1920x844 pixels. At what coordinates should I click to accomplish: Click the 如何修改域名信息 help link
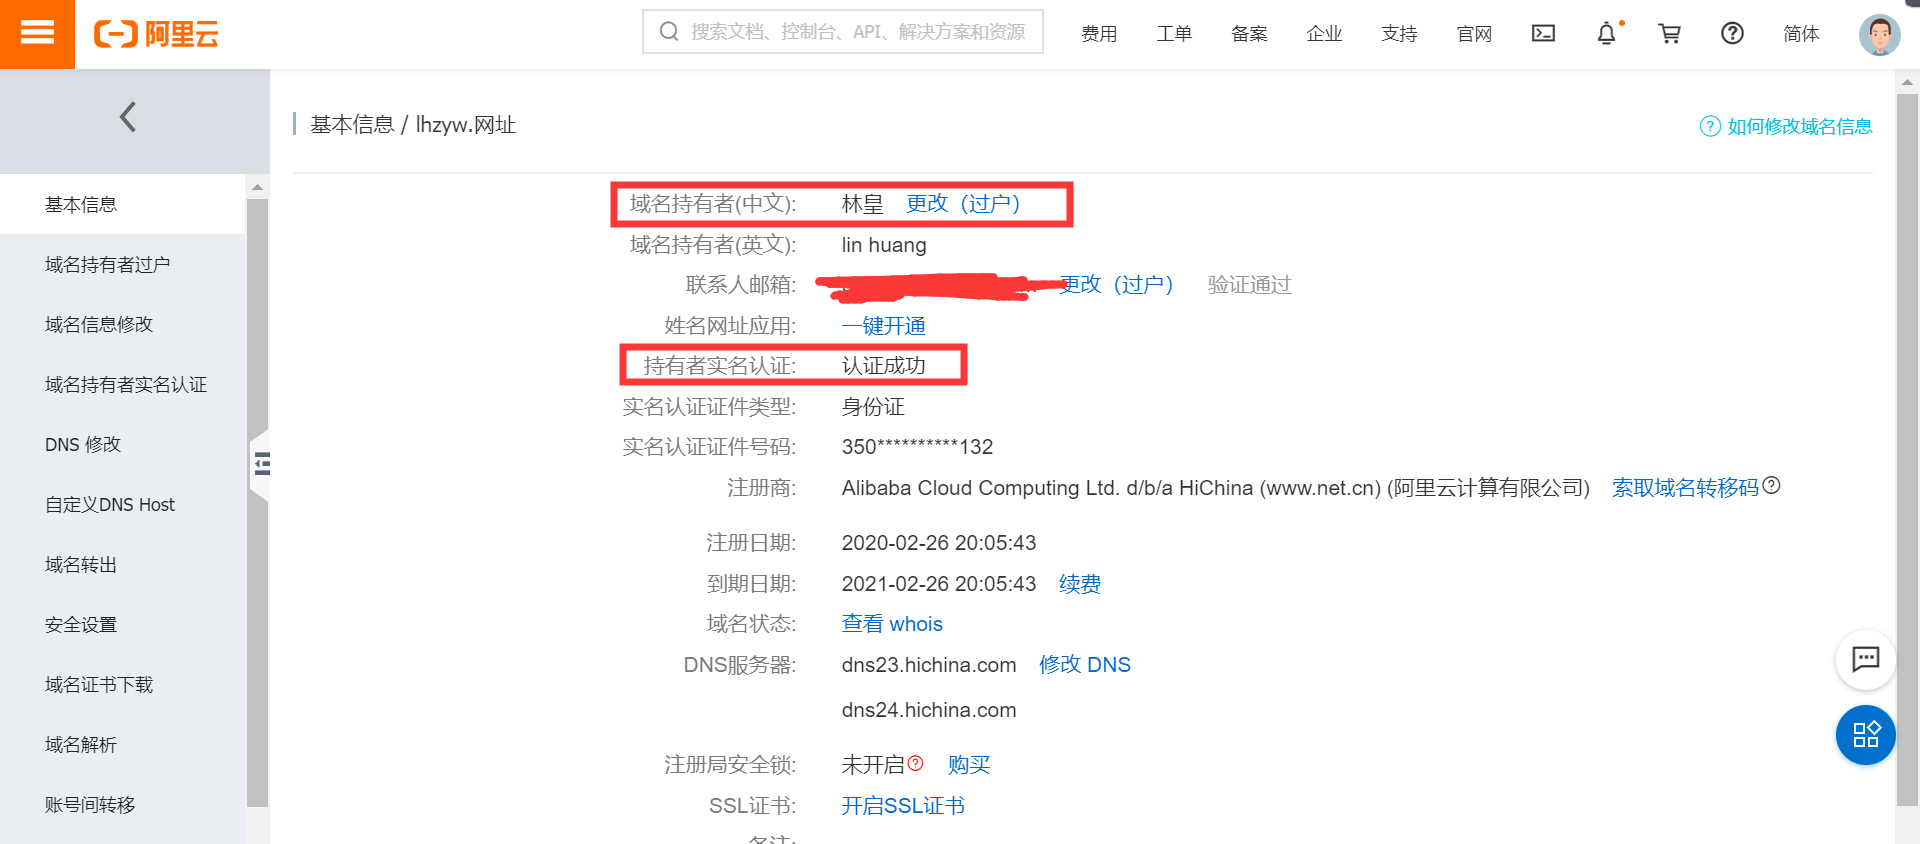1786,126
